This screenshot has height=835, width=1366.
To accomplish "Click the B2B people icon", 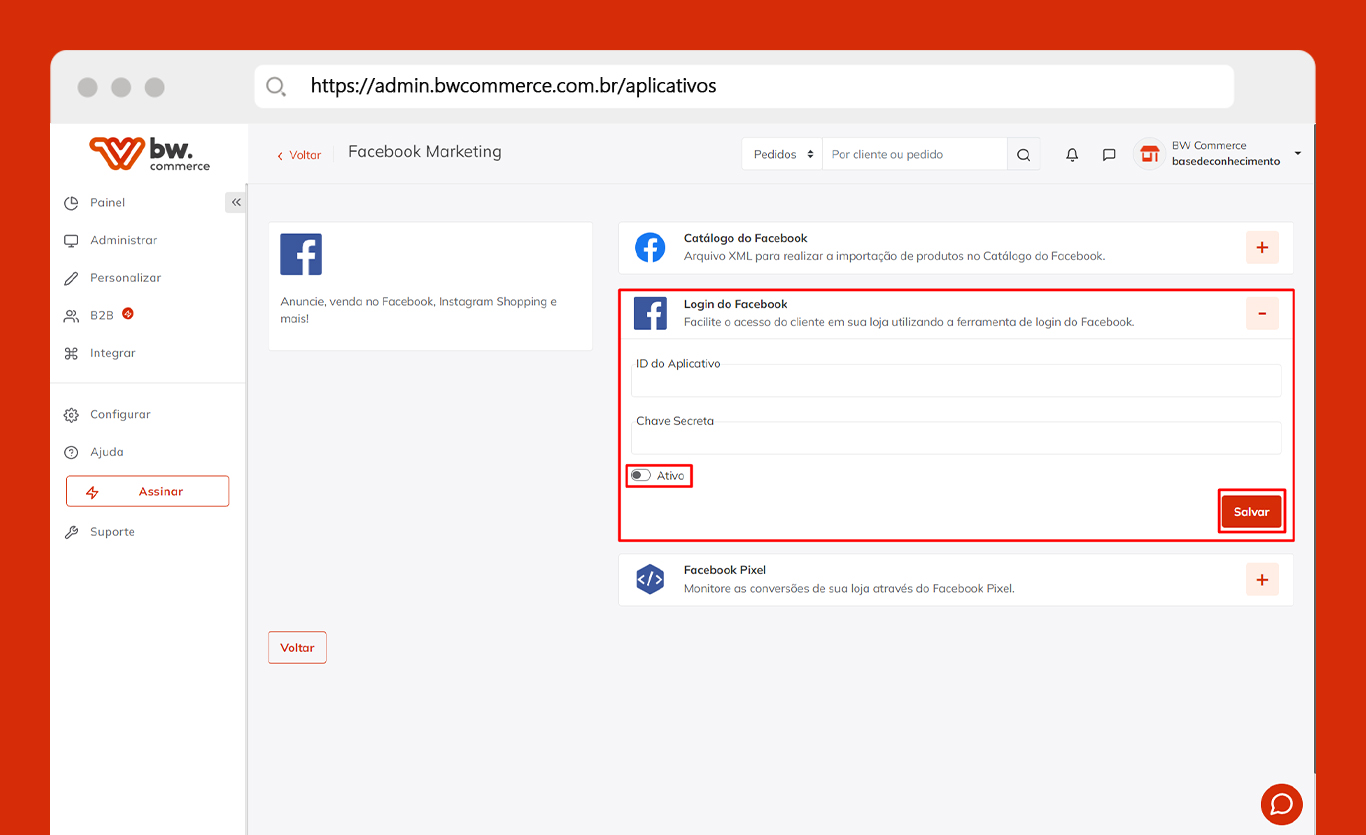I will click(x=71, y=316).
